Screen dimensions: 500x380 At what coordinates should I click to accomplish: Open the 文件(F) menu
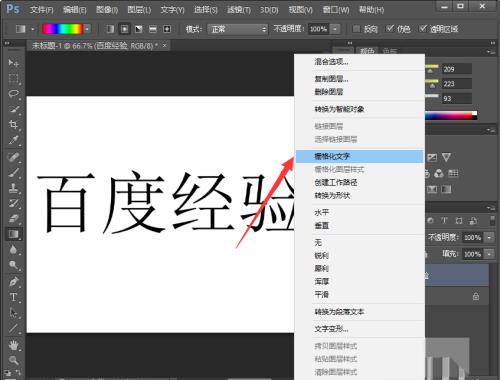click(41, 10)
